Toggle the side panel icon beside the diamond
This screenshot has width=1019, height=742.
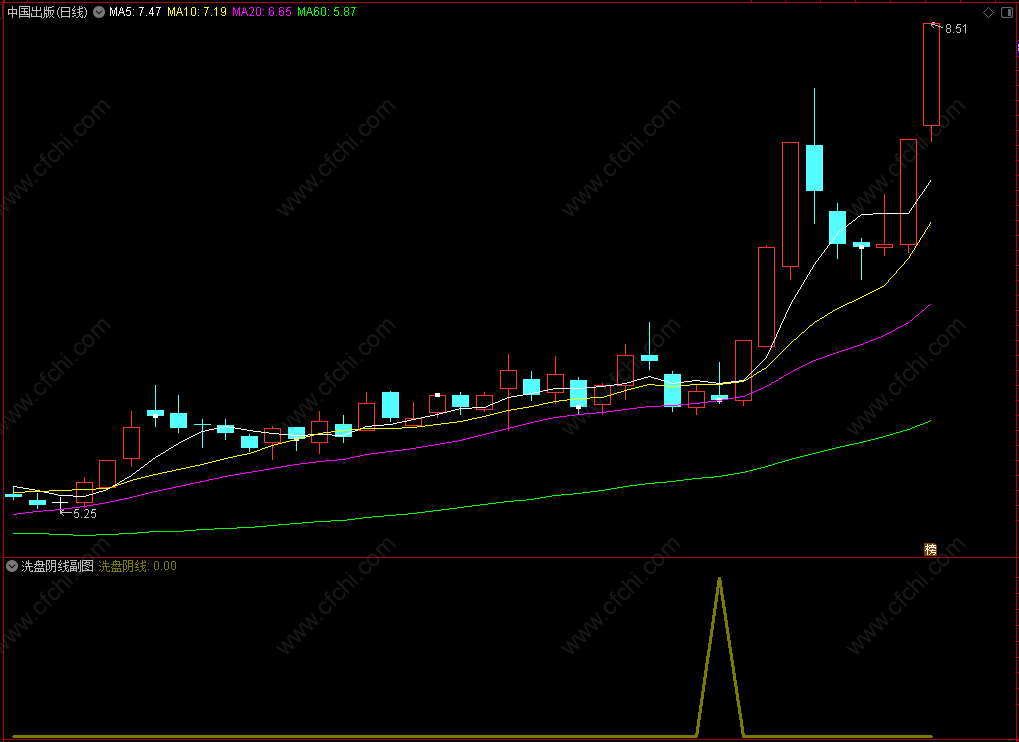click(x=1006, y=12)
